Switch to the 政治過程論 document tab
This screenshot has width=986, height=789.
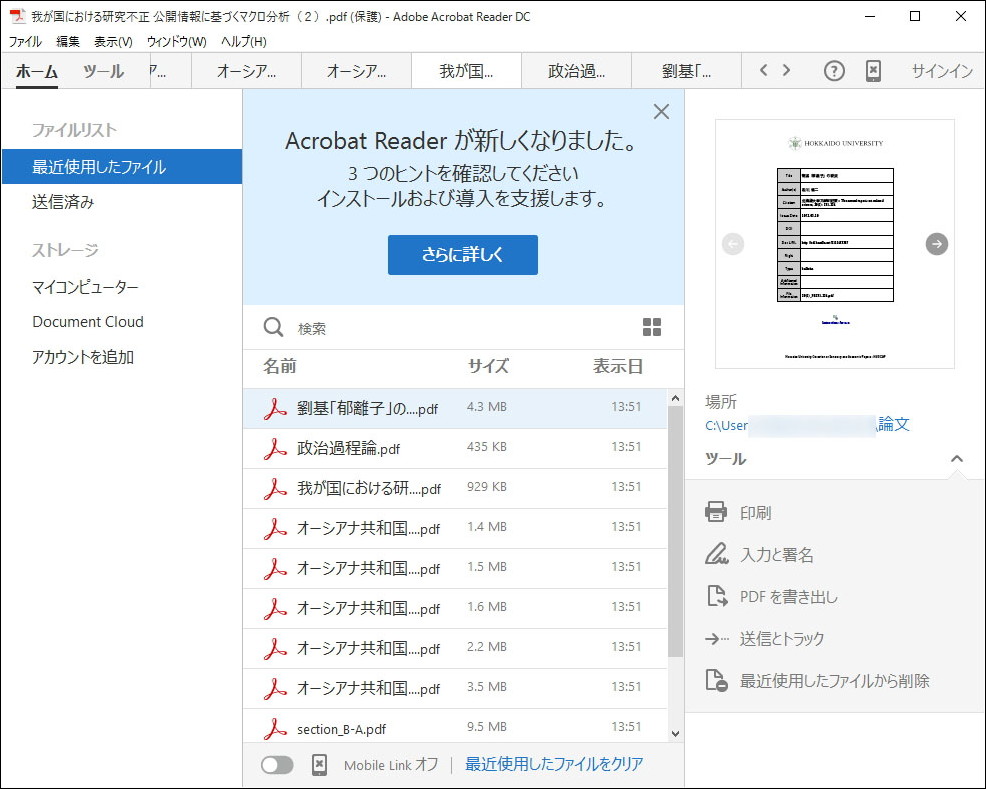(575, 71)
